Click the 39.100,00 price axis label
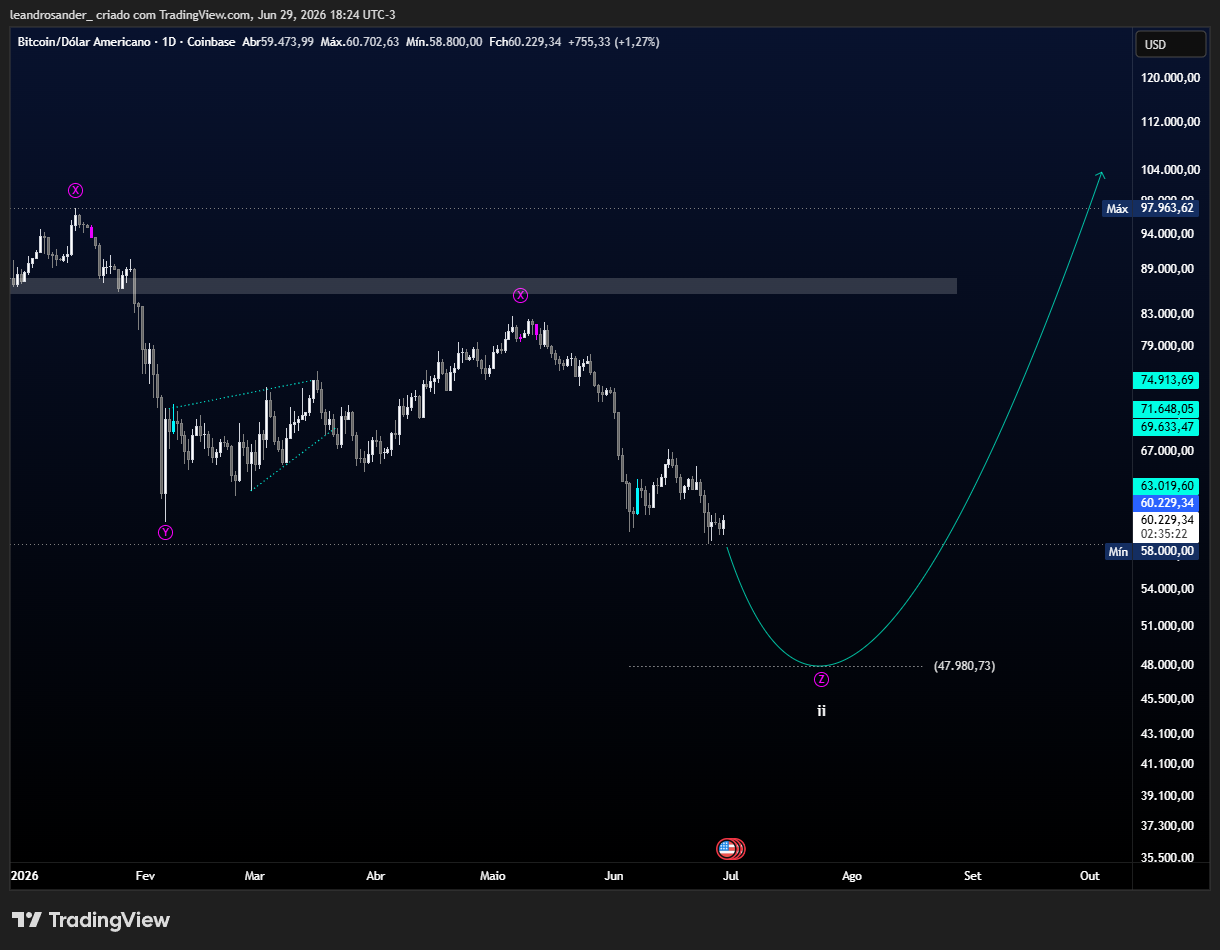Image resolution: width=1220 pixels, height=950 pixels. pos(1169,796)
